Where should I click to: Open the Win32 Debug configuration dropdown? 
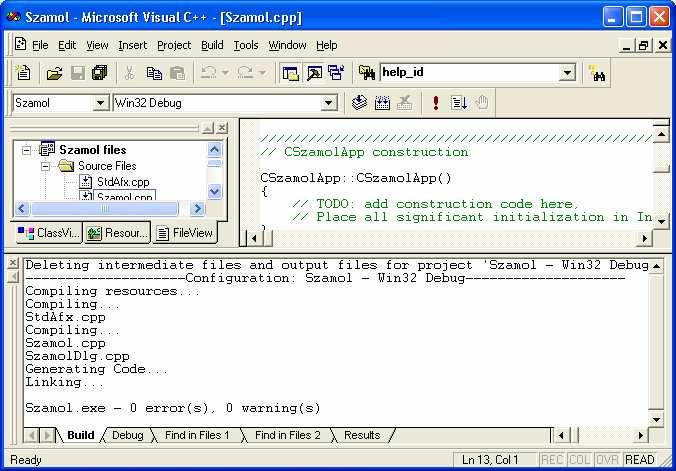(329, 103)
